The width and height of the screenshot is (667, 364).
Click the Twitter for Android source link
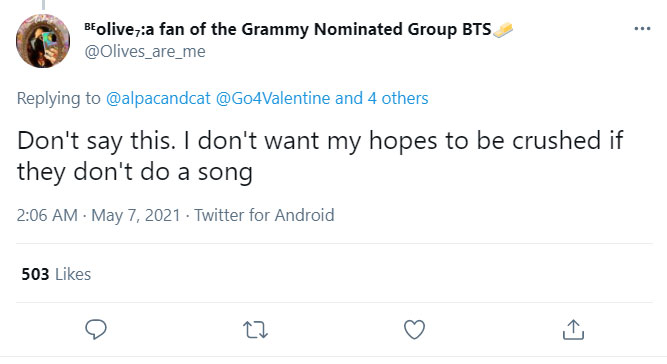click(x=264, y=215)
